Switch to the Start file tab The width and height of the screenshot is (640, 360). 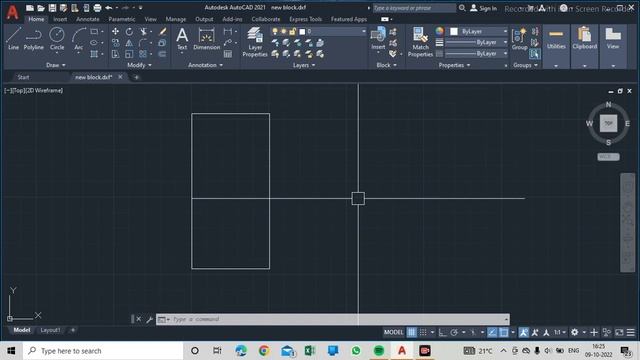(23, 77)
